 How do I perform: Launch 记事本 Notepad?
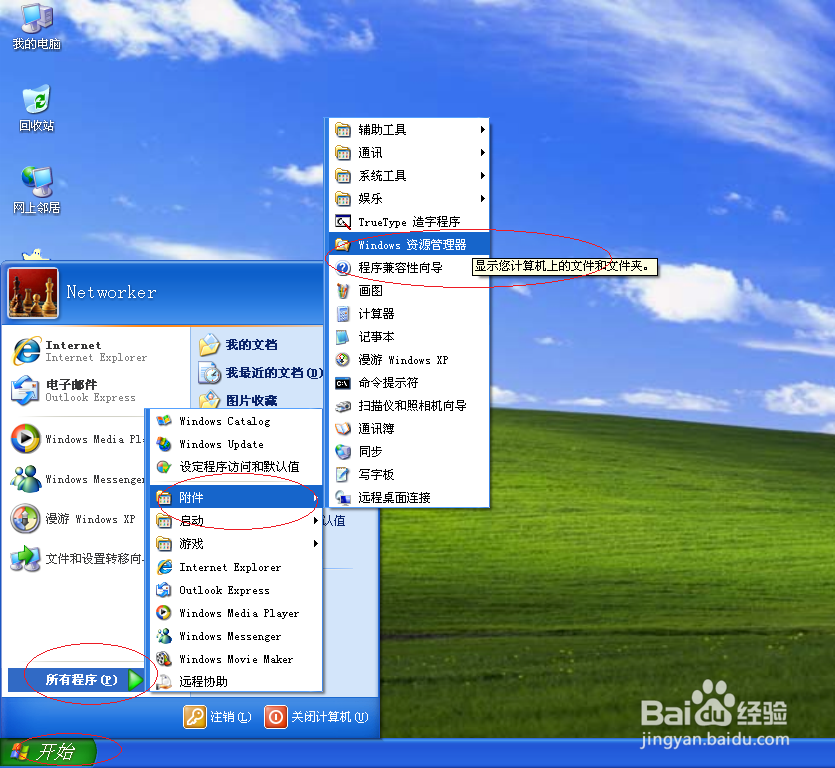pos(409,336)
